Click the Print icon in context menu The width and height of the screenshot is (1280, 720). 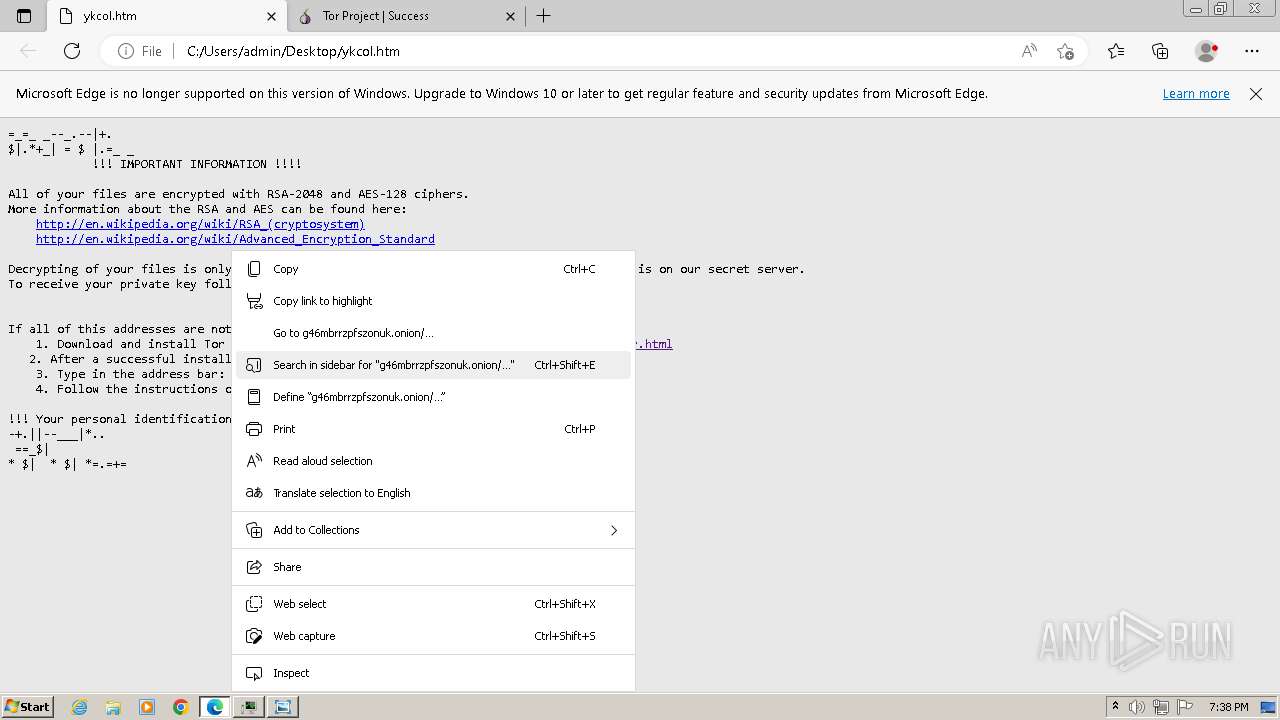click(254, 429)
